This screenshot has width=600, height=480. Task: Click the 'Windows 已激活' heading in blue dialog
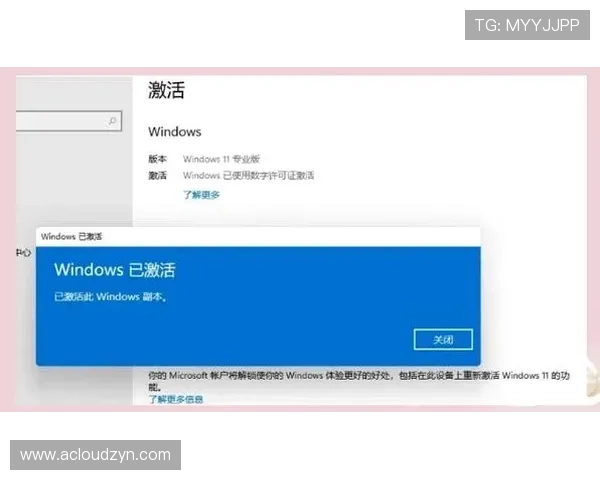(115, 270)
